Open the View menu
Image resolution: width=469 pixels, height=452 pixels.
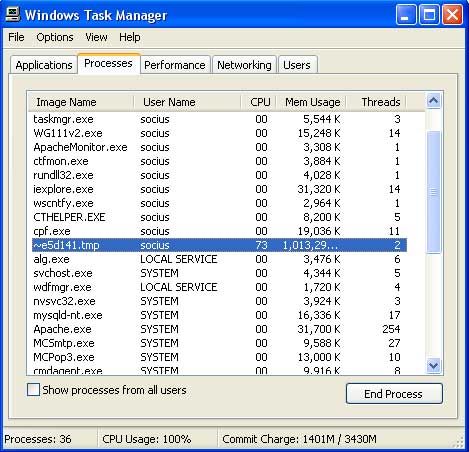click(x=96, y=37)
